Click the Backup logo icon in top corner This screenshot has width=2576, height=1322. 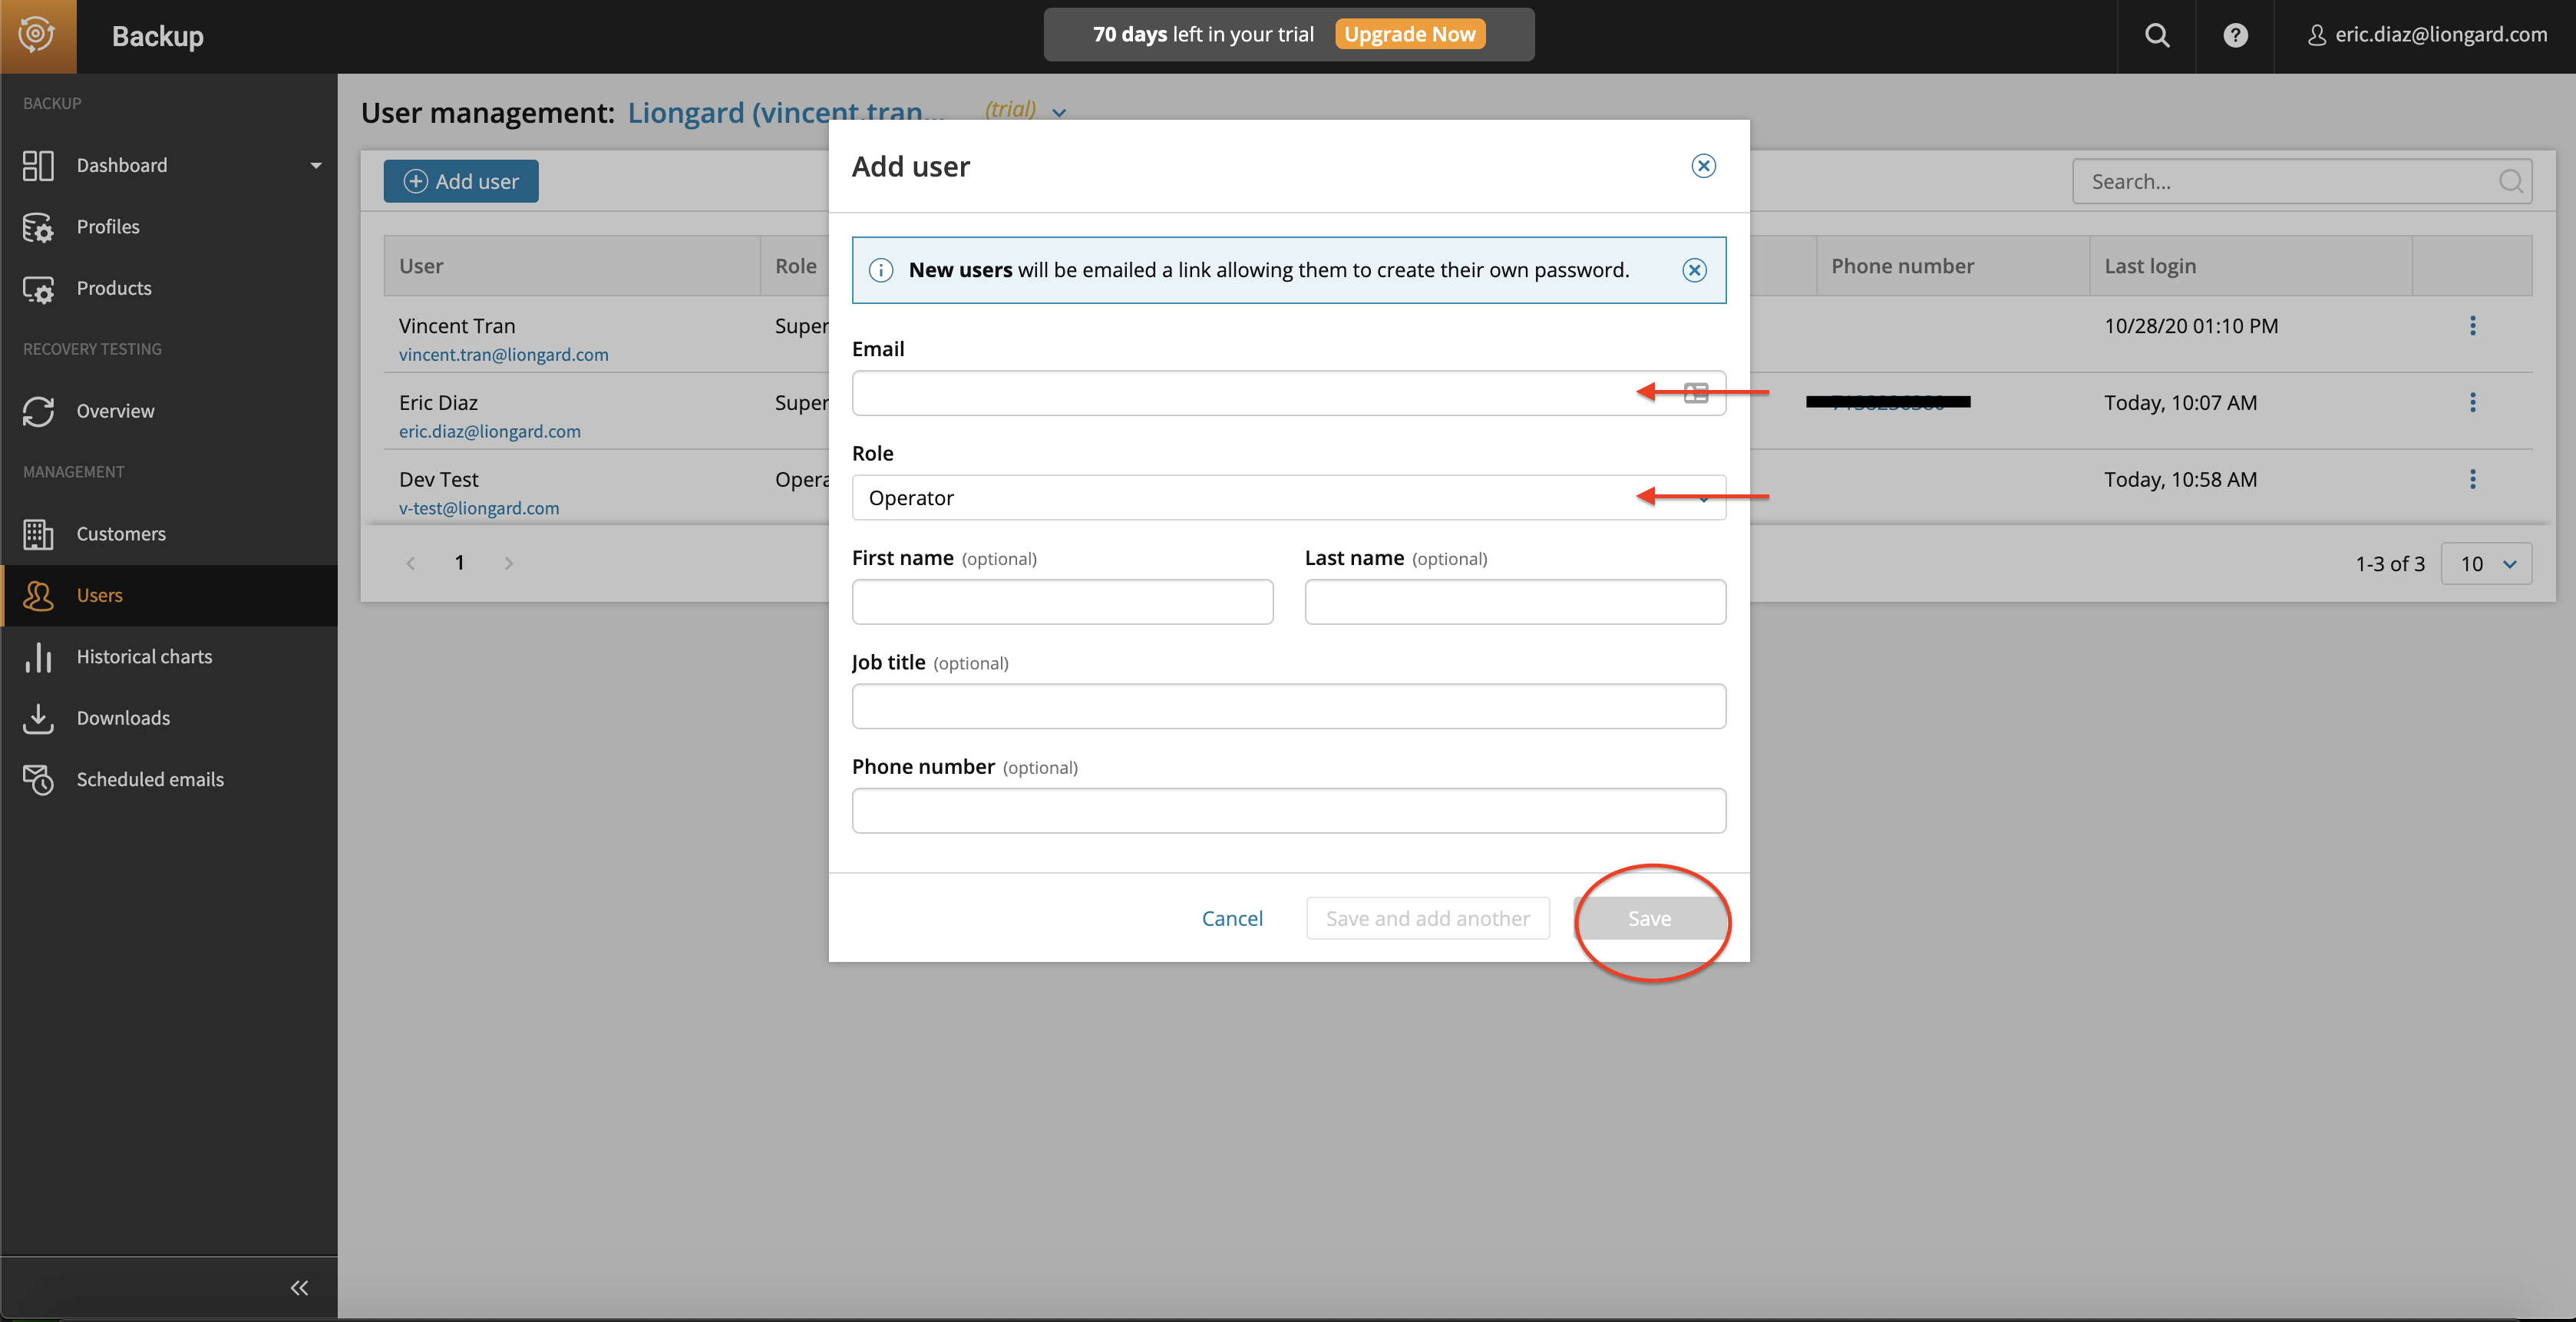pos(37,36)
